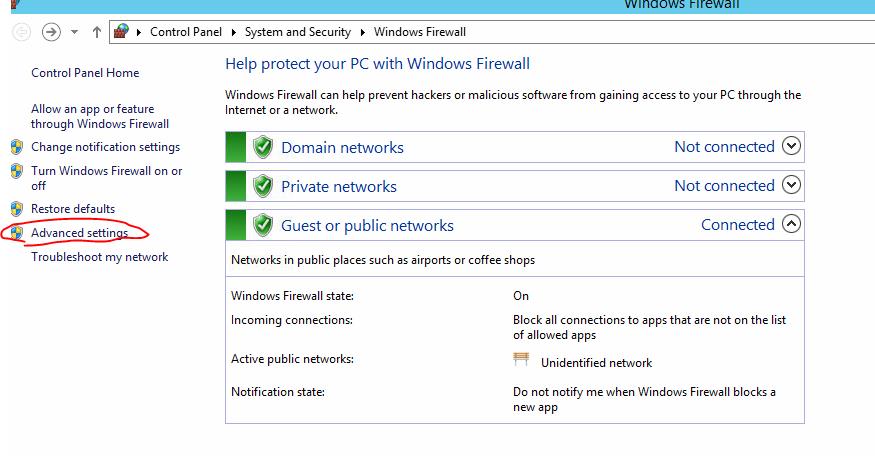Open Troubleshoot my network link
Screen dimensions: 875x456
(99, 257)
